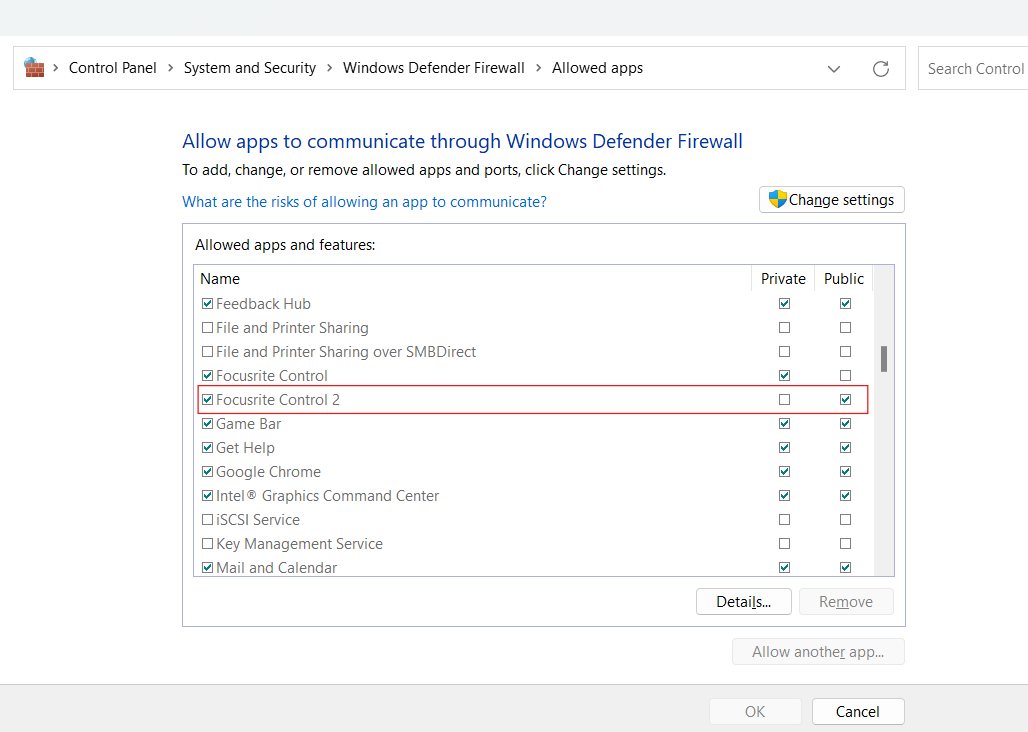Screen dimensions: 1028x732
Task: Expand chevron after Windows Defender Firewall breadcrumb
Action: (x=538, y=68)
